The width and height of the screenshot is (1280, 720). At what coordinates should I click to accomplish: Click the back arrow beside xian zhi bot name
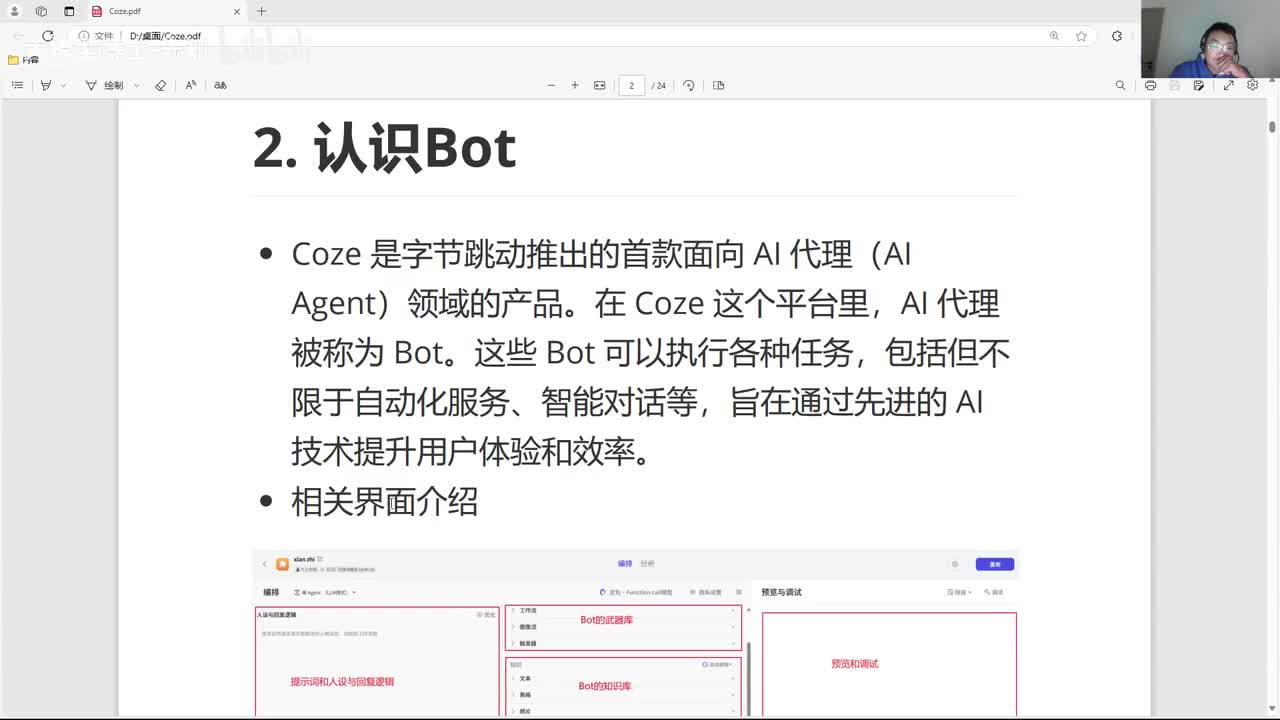pos(265,564)
